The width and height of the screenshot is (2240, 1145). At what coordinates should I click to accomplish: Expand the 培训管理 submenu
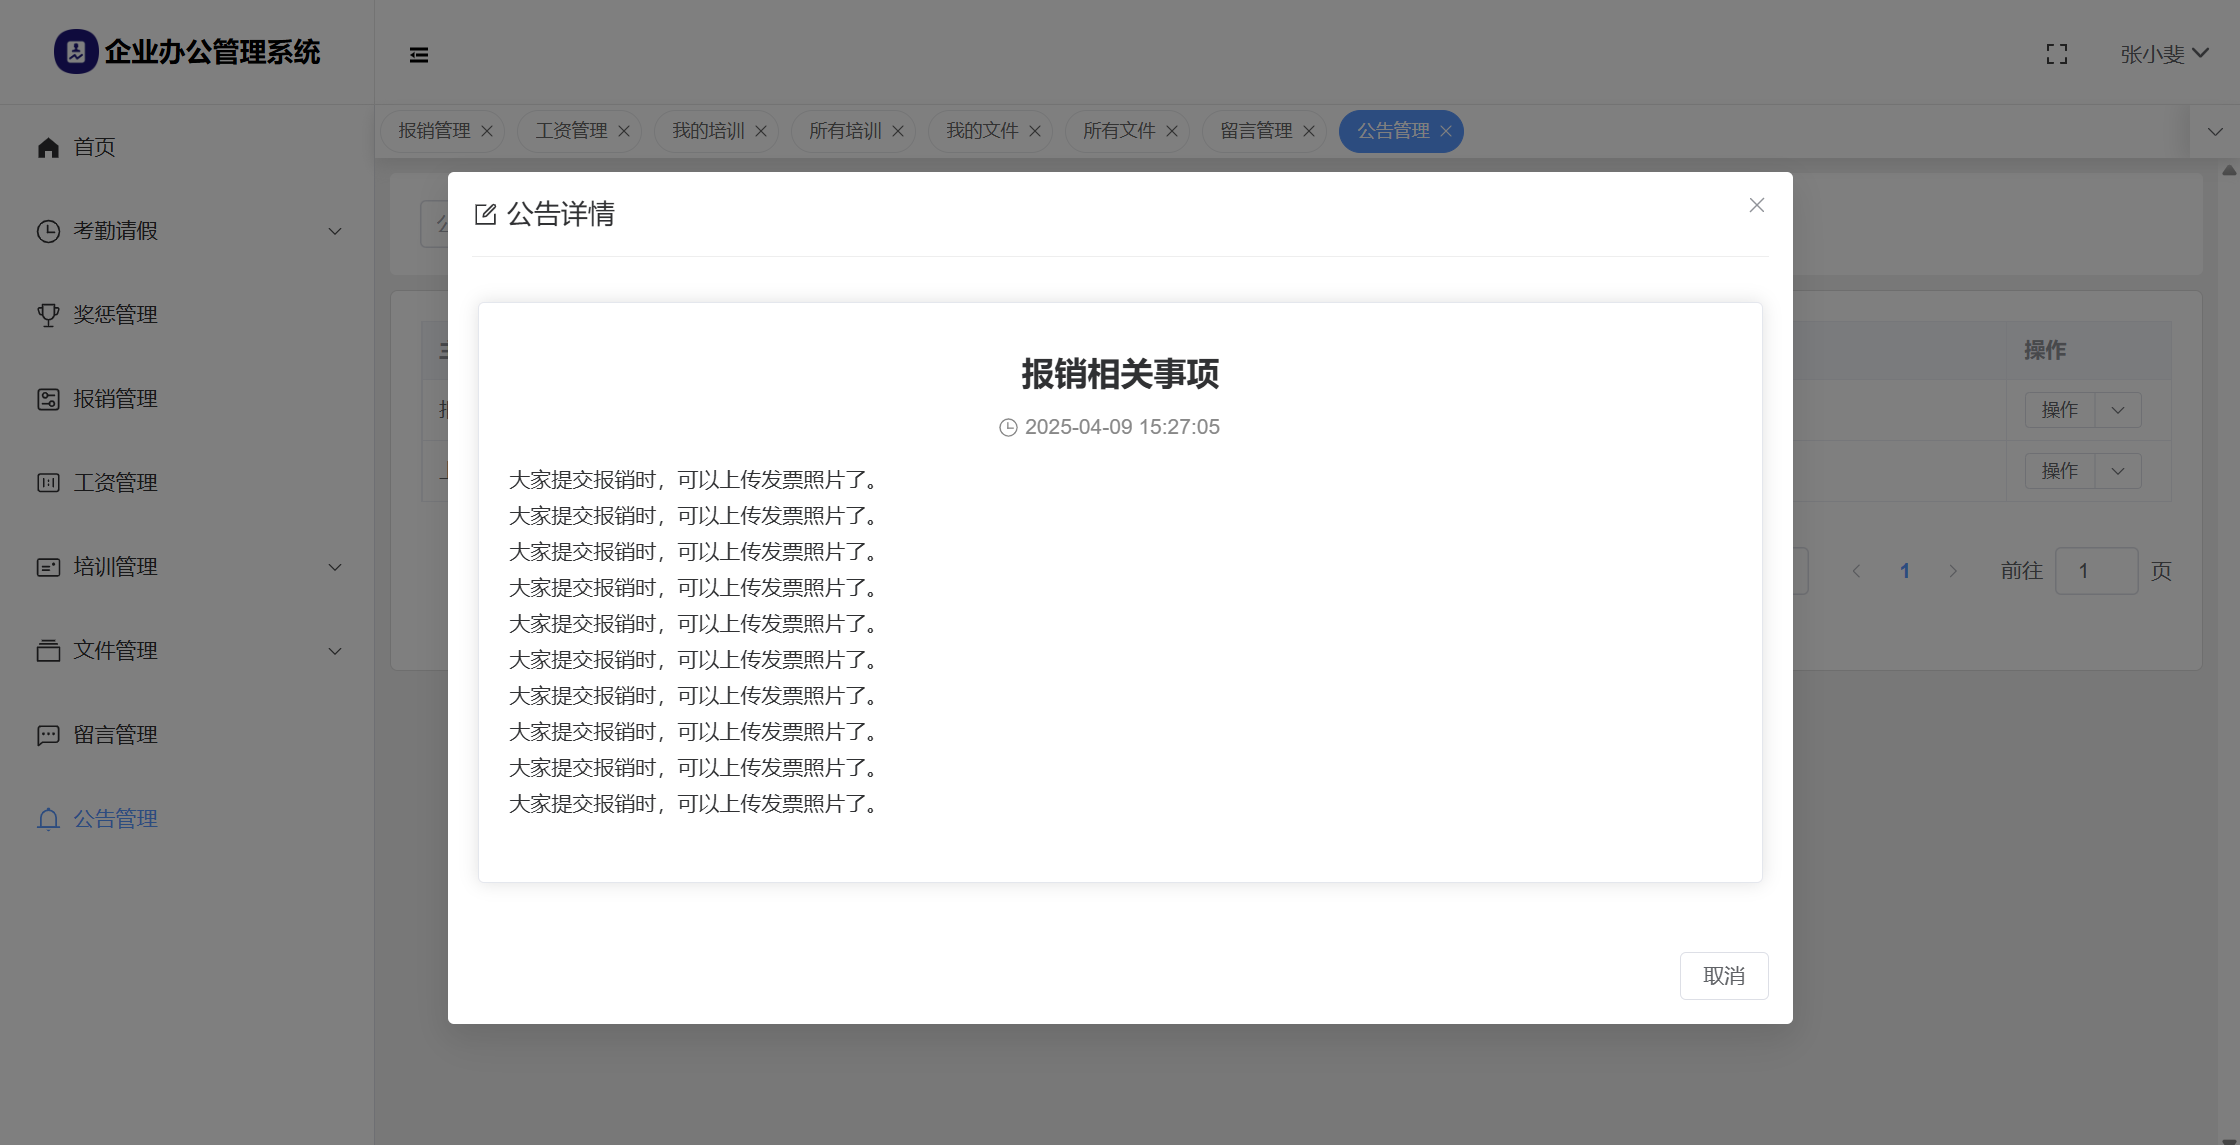(x=335, y=567)
